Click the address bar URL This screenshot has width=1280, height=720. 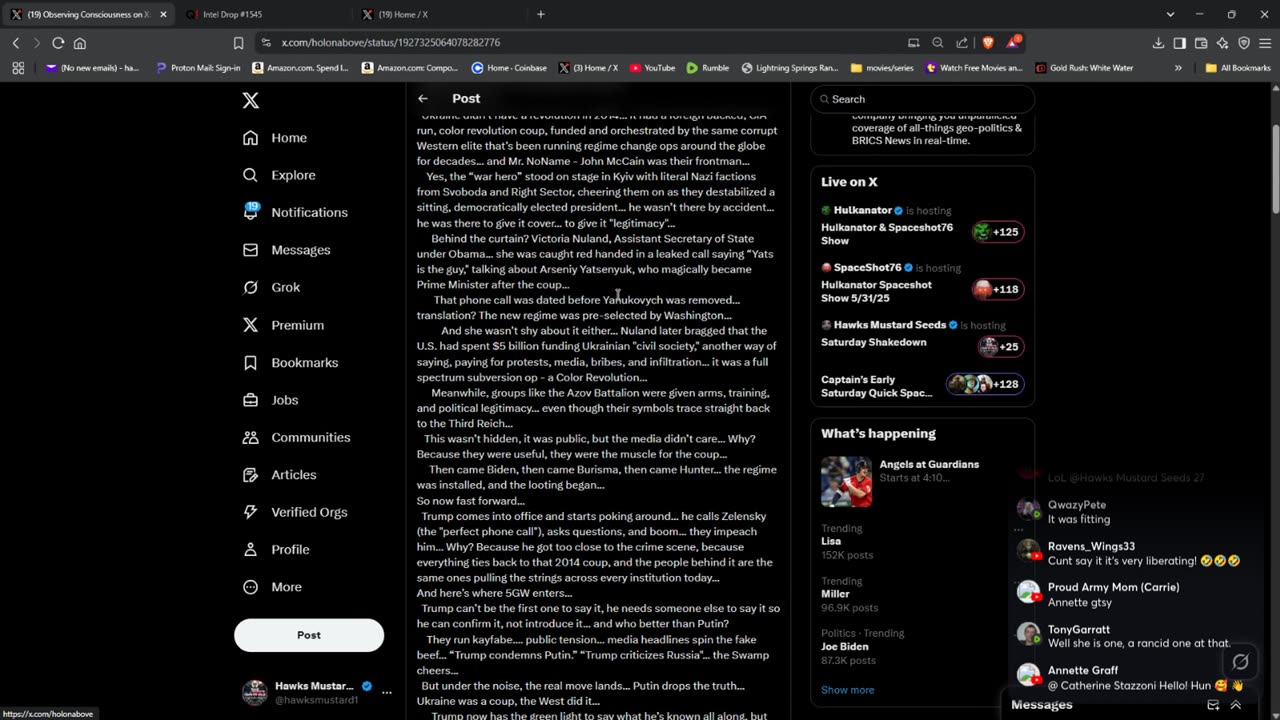coord(391,43)
